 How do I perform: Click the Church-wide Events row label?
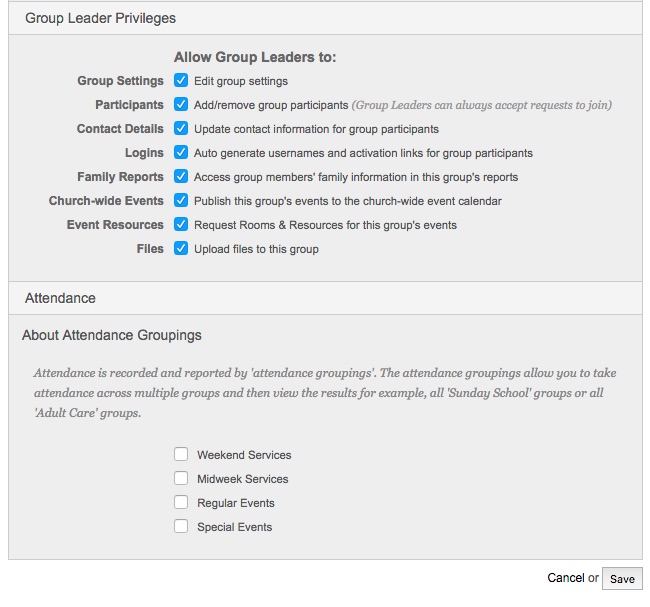click(106, 201)
